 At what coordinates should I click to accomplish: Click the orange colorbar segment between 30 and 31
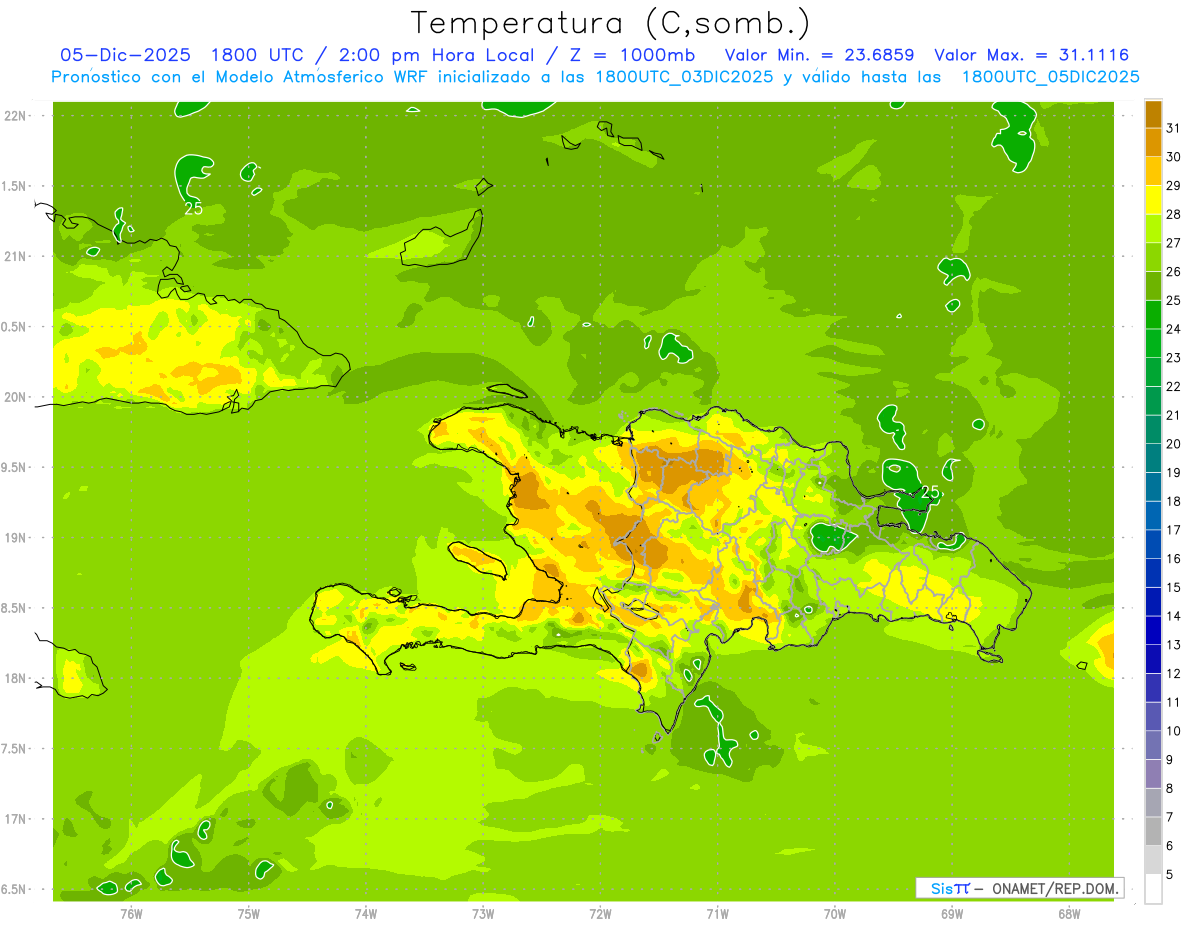pyautogui.click(x=1153, y=142)
